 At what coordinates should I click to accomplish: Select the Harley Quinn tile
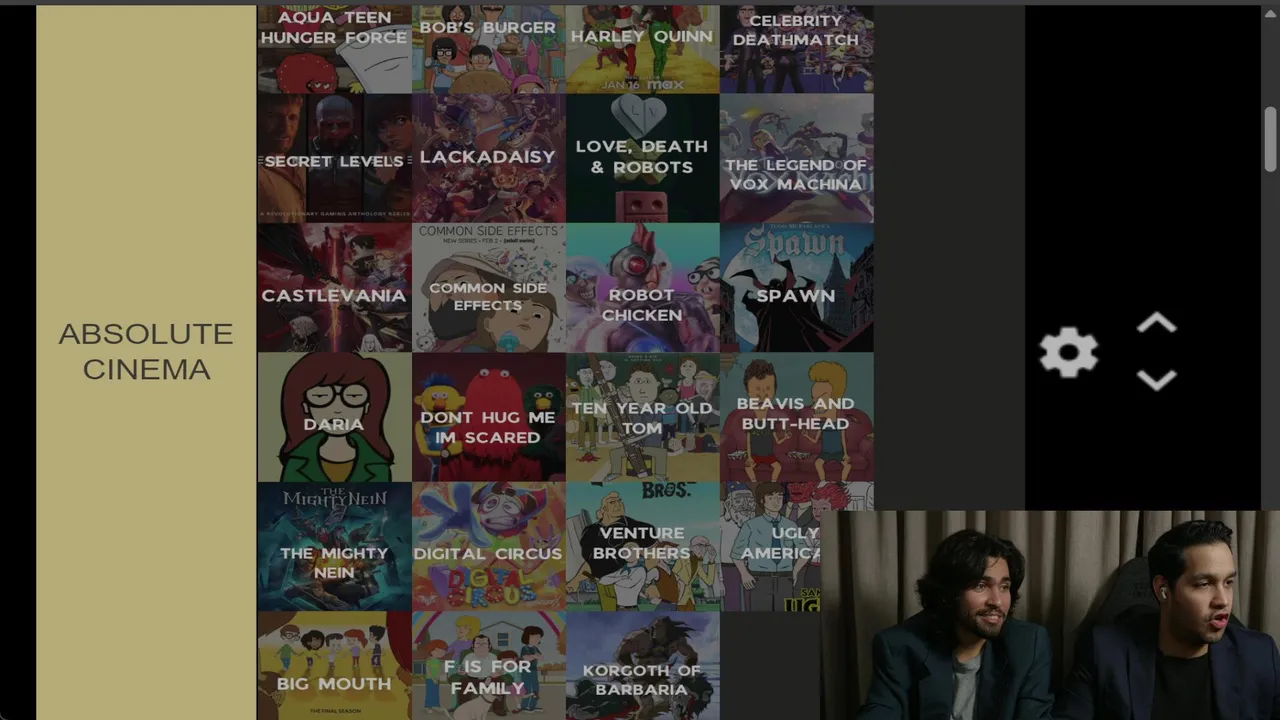click(642, 49)
